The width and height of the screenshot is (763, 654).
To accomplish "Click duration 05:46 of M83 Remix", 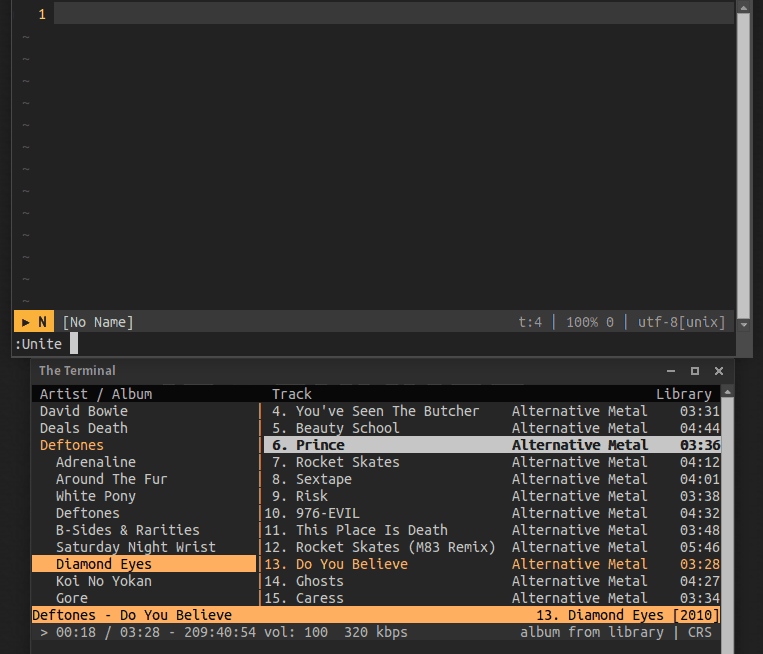I will click(x=700, y=547).
